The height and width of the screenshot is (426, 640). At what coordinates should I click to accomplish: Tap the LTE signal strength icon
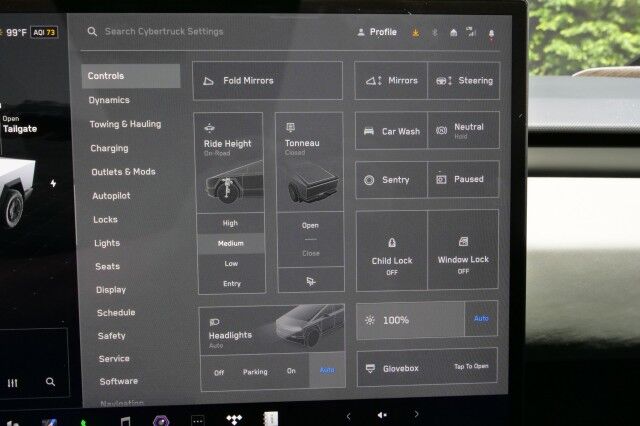pos(471,32)
